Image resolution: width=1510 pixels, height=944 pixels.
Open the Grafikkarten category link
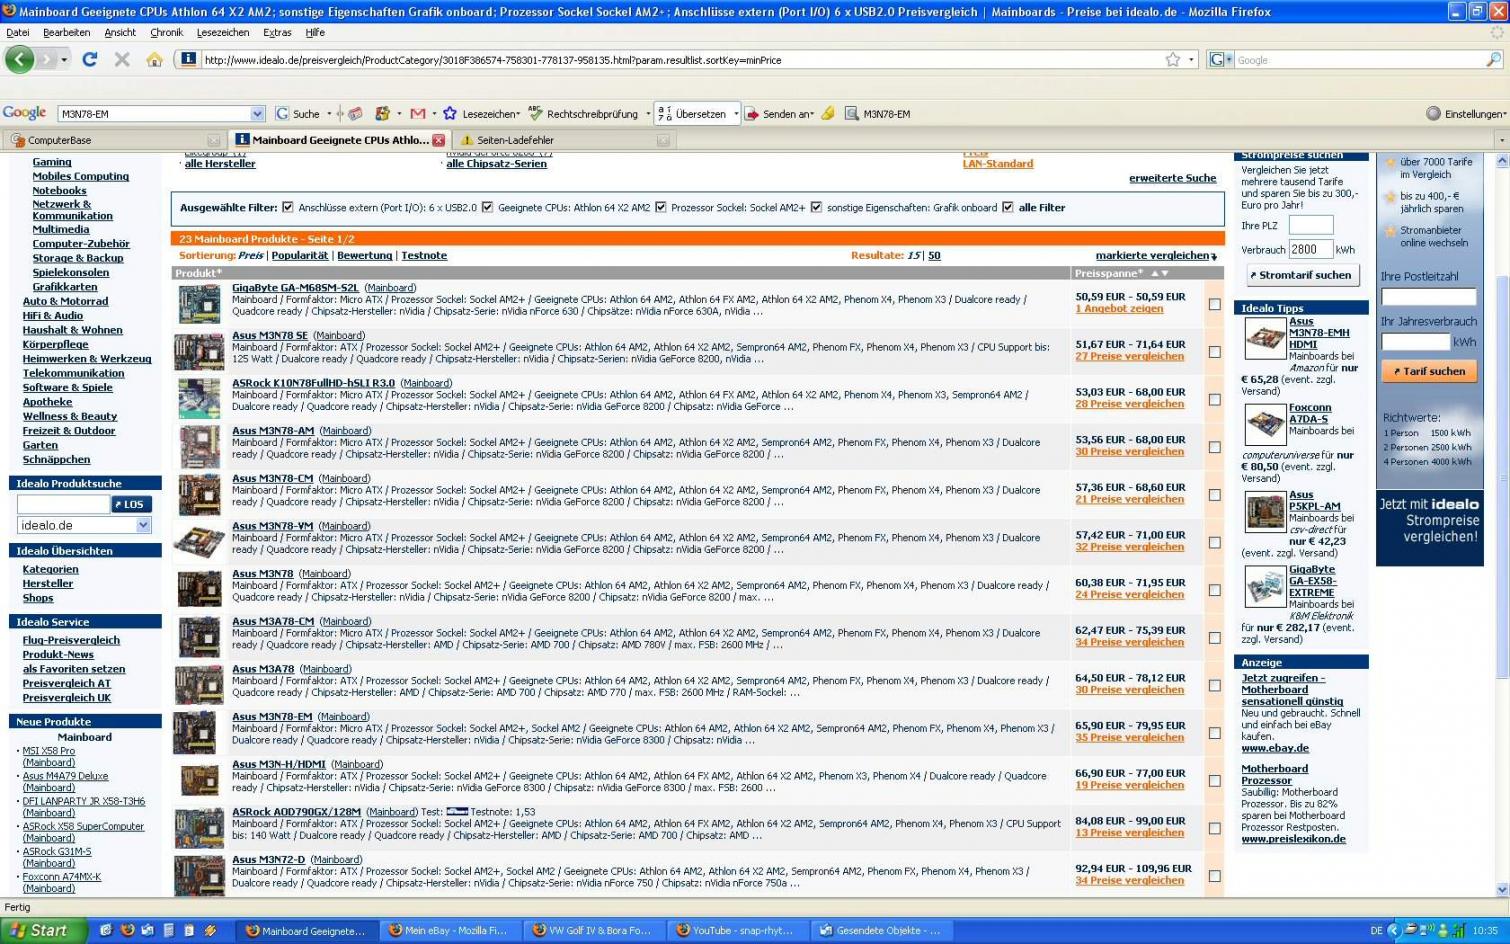[65, 287]
